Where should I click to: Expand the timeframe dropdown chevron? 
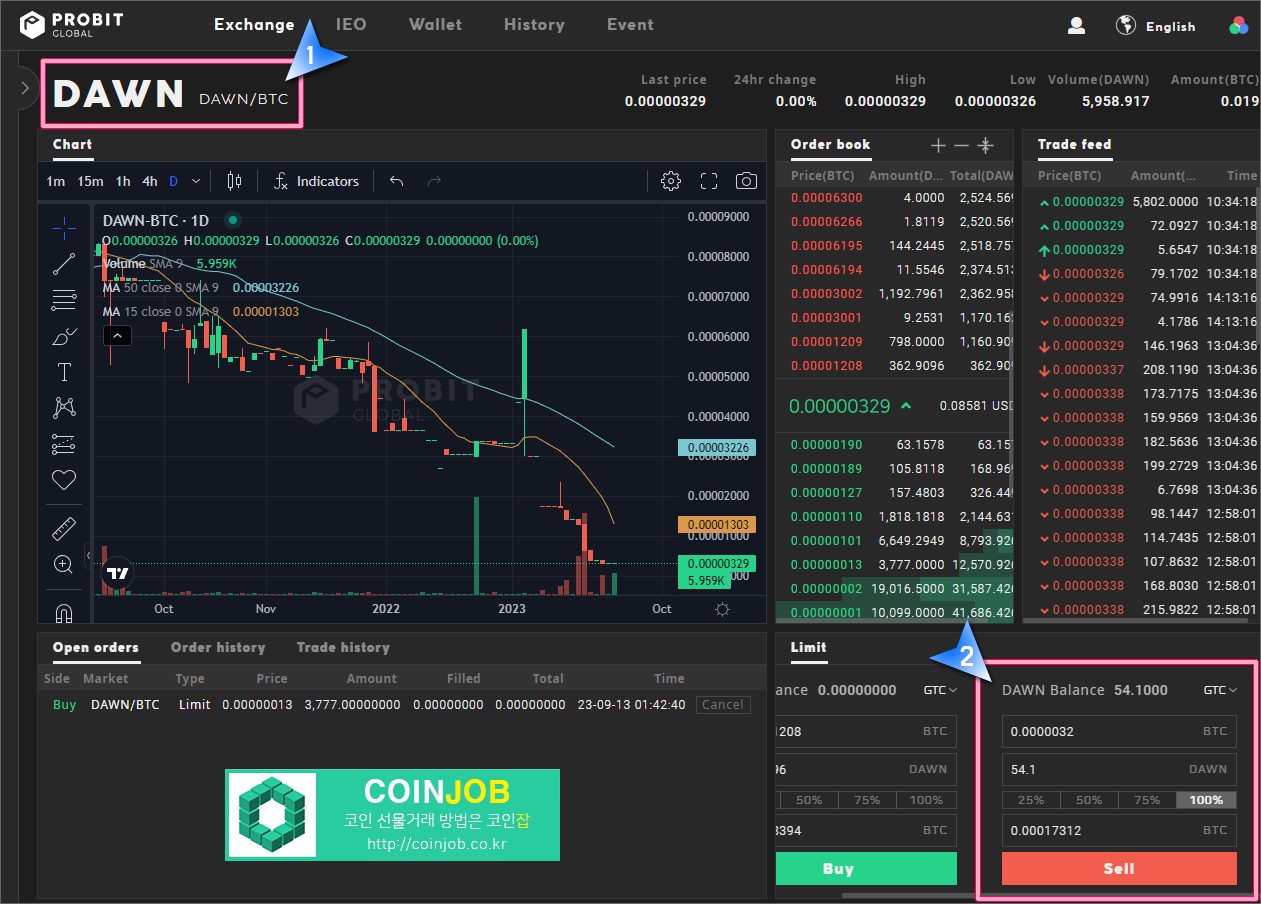[196, 181]
